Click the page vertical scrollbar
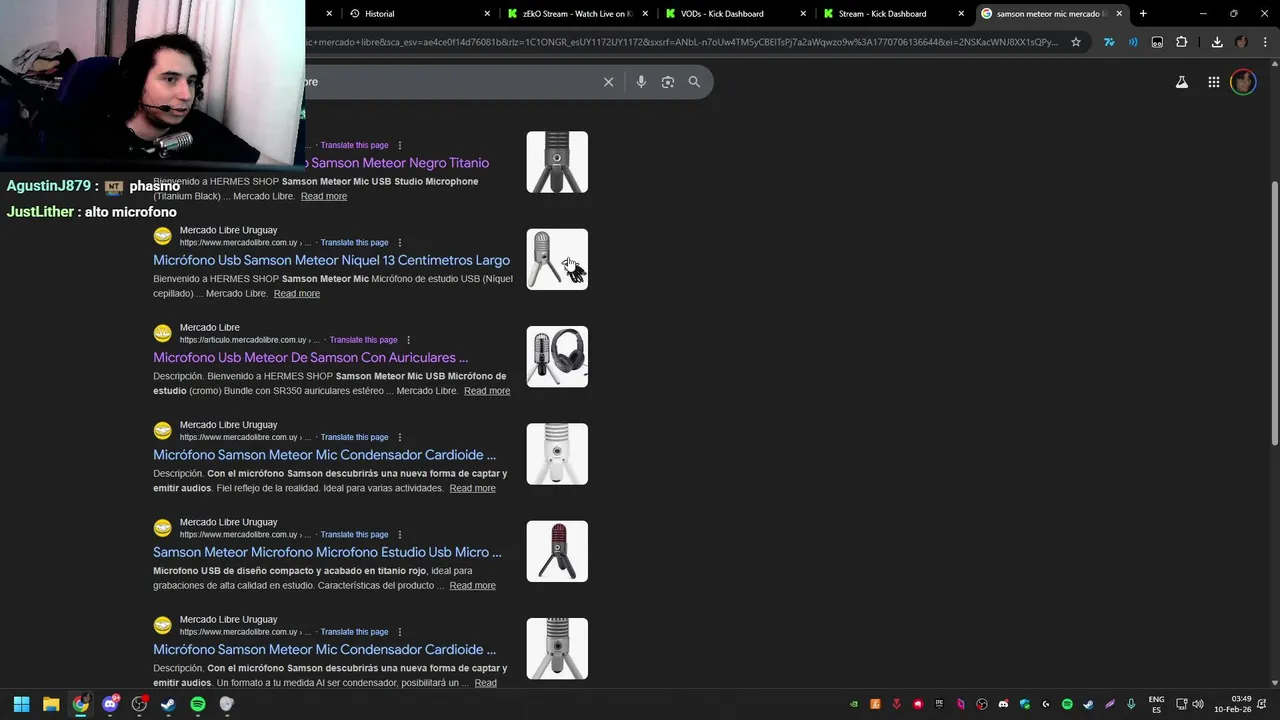Image resolution: width=1280 pixels, height=720 pixels. tap(1275, 313)
